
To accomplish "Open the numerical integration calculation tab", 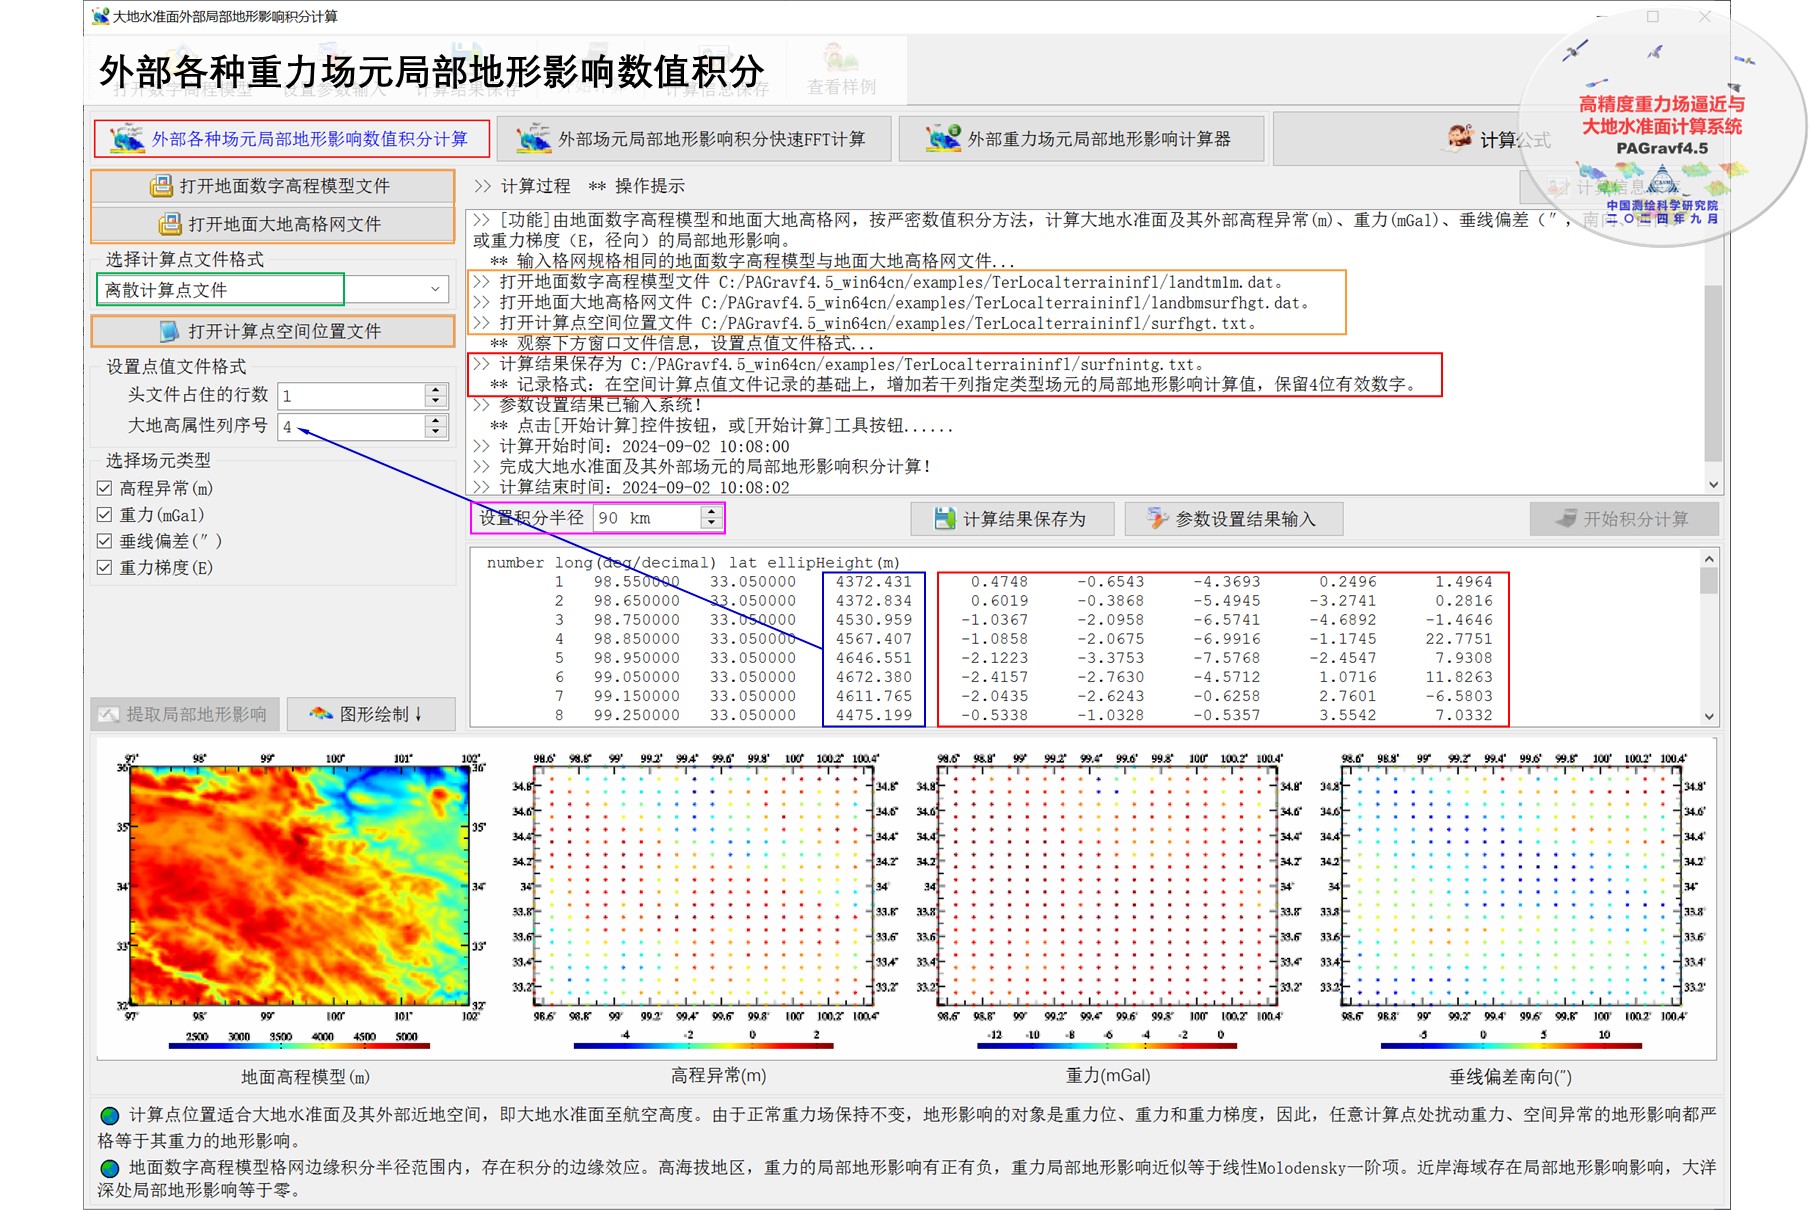I will pyautogui.click(x=291, y=139).
